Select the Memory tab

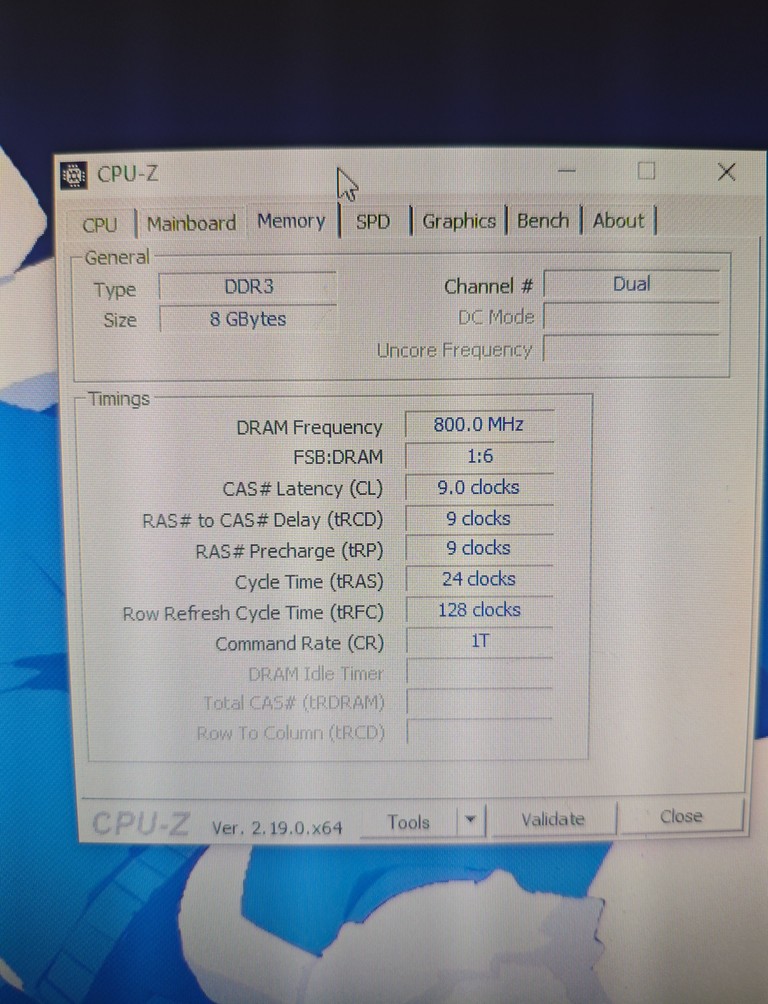(x=291, y=221)
